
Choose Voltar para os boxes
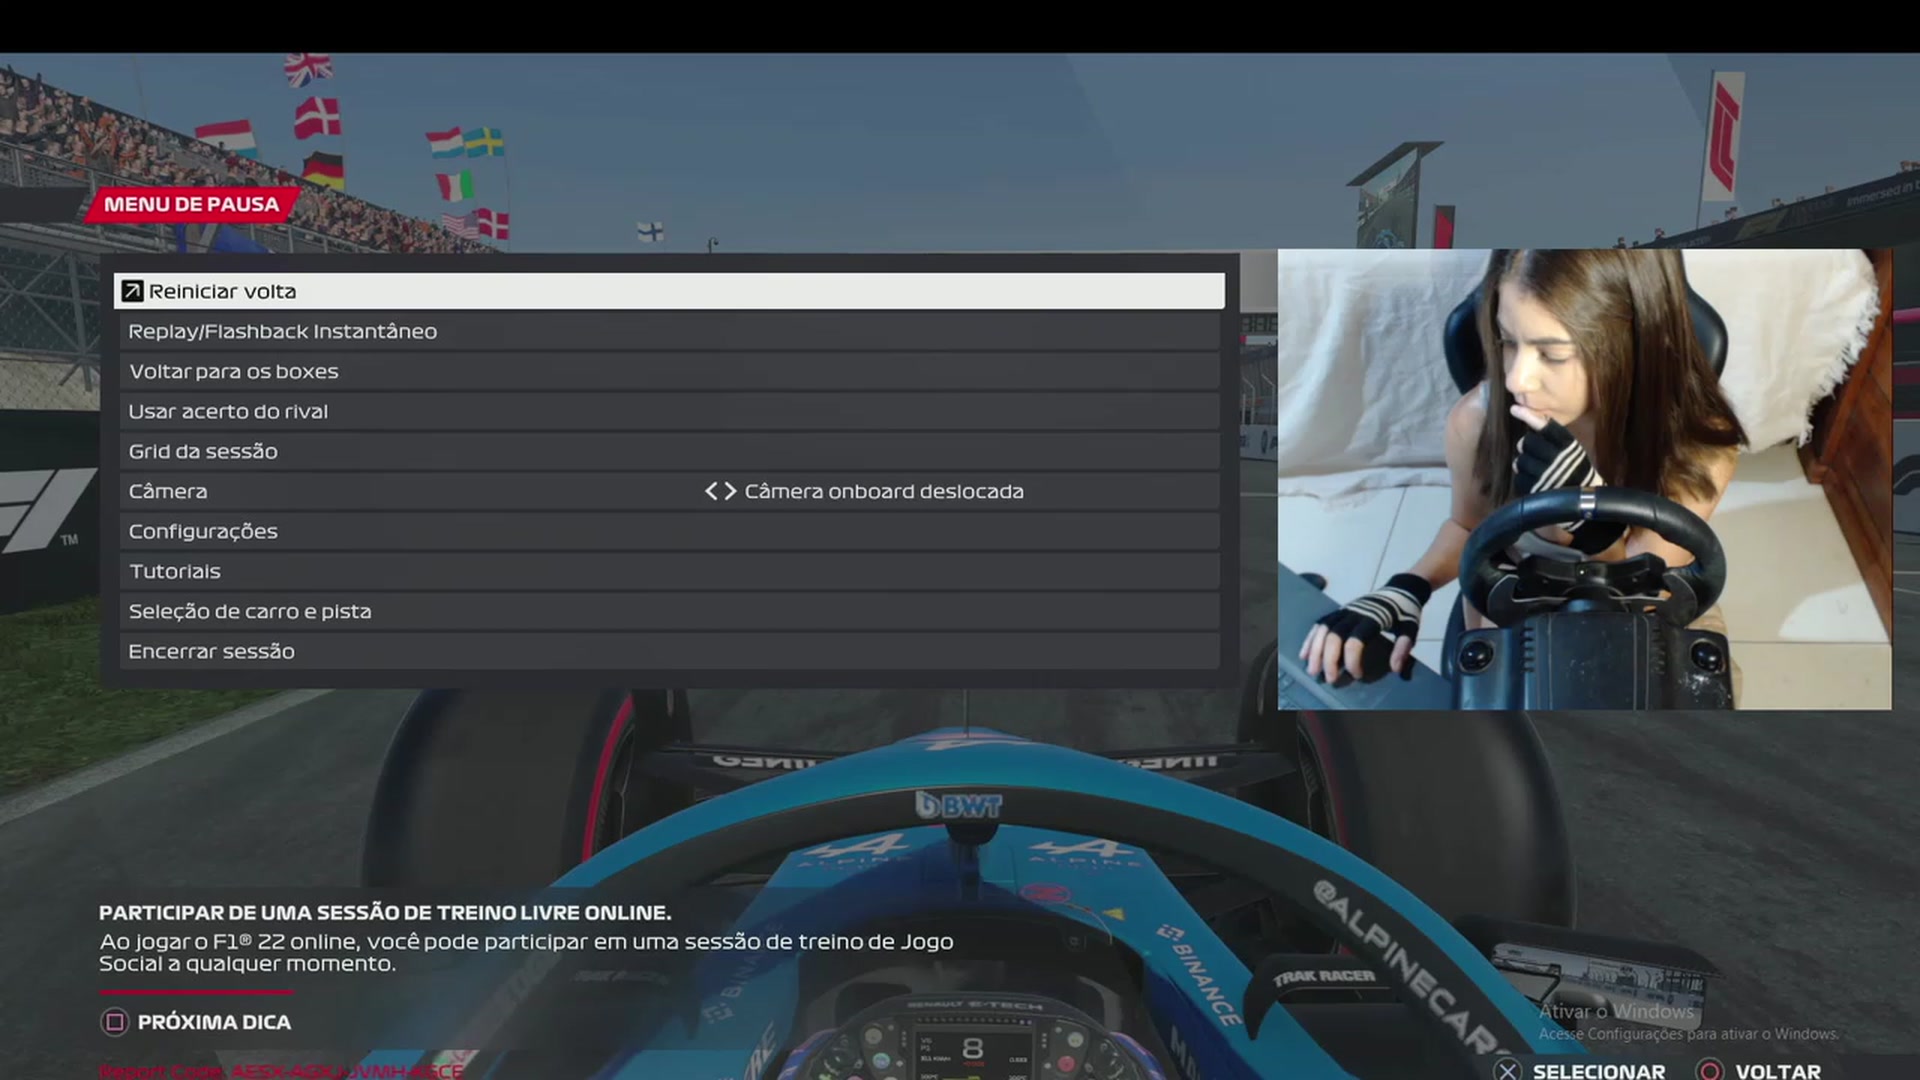pos(669,371)
